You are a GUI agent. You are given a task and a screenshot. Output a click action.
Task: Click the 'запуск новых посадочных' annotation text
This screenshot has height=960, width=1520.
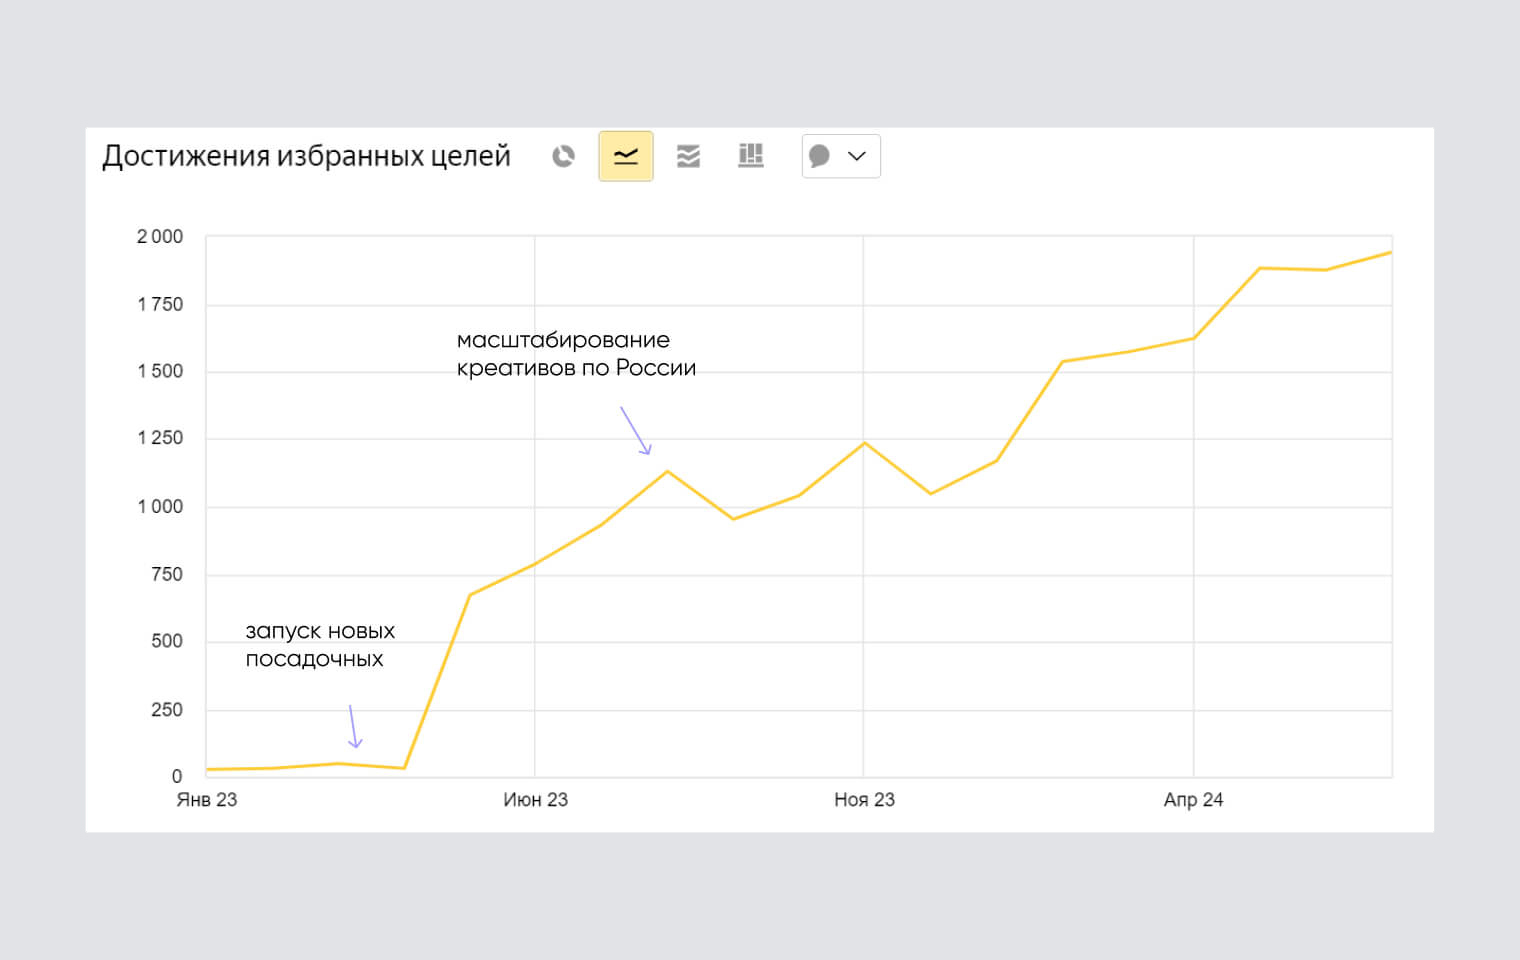319,645
